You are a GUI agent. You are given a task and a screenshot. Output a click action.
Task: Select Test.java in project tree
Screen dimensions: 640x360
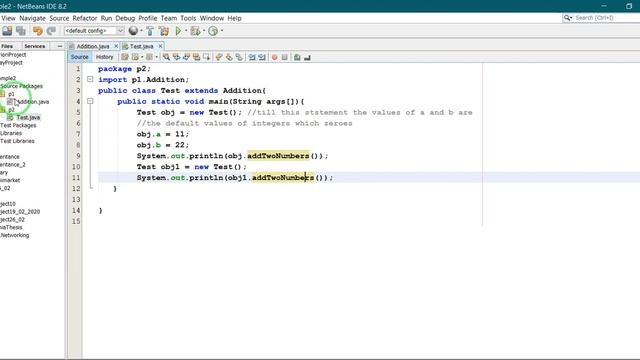(x=28, y=118)
